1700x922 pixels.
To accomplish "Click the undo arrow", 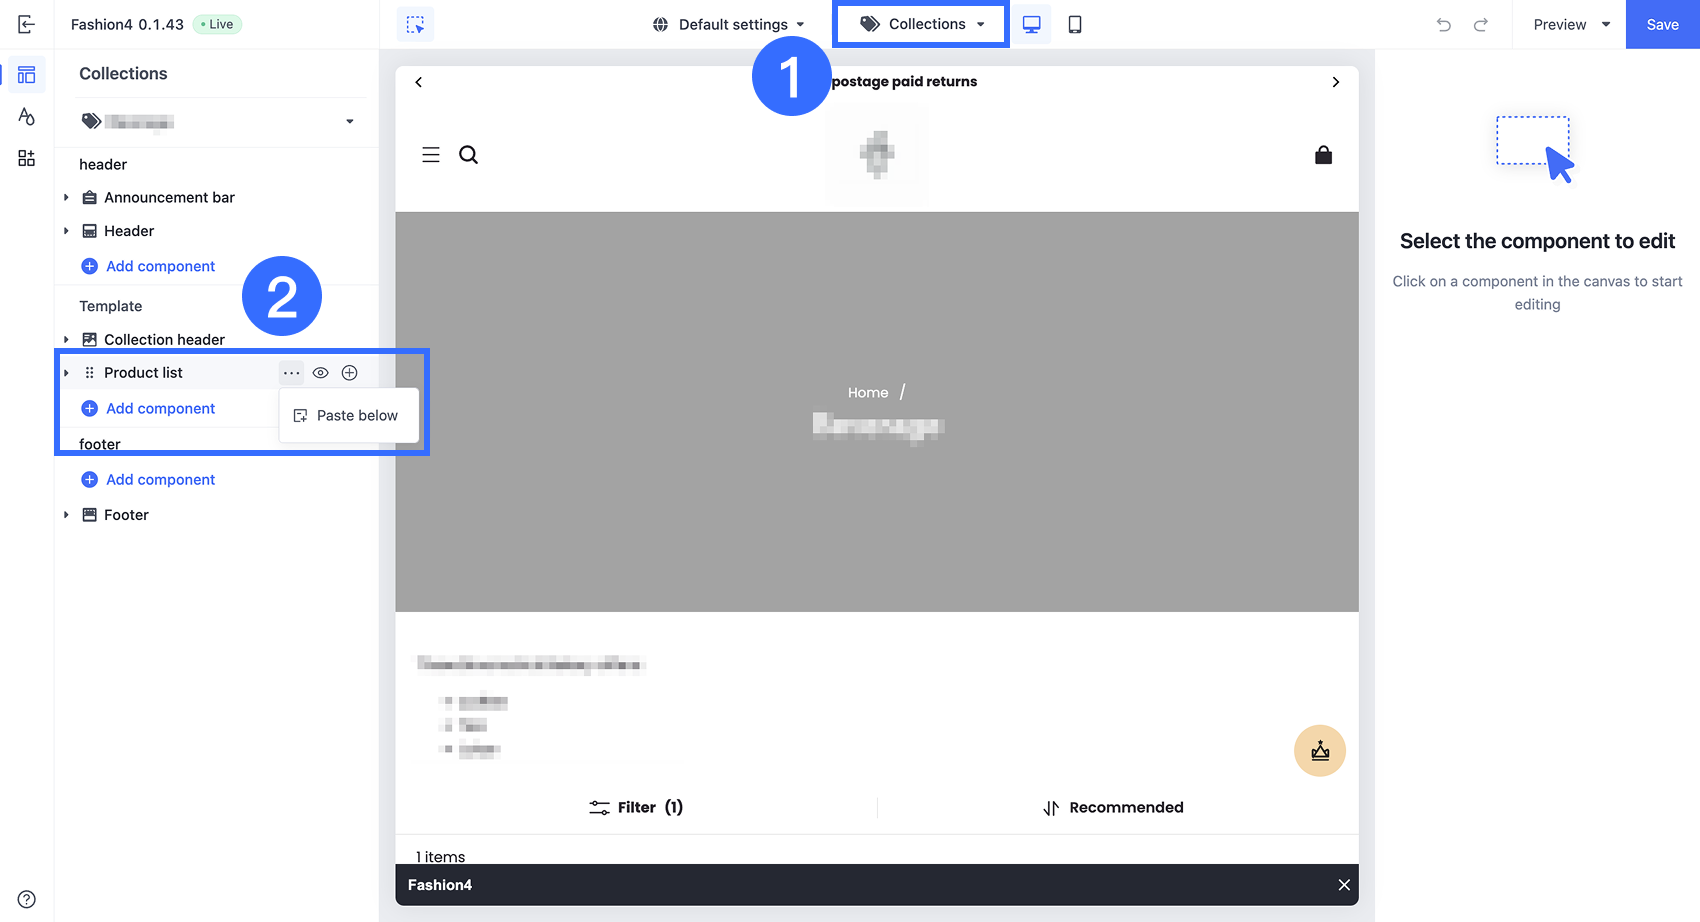I will [x=1443, y=24].
